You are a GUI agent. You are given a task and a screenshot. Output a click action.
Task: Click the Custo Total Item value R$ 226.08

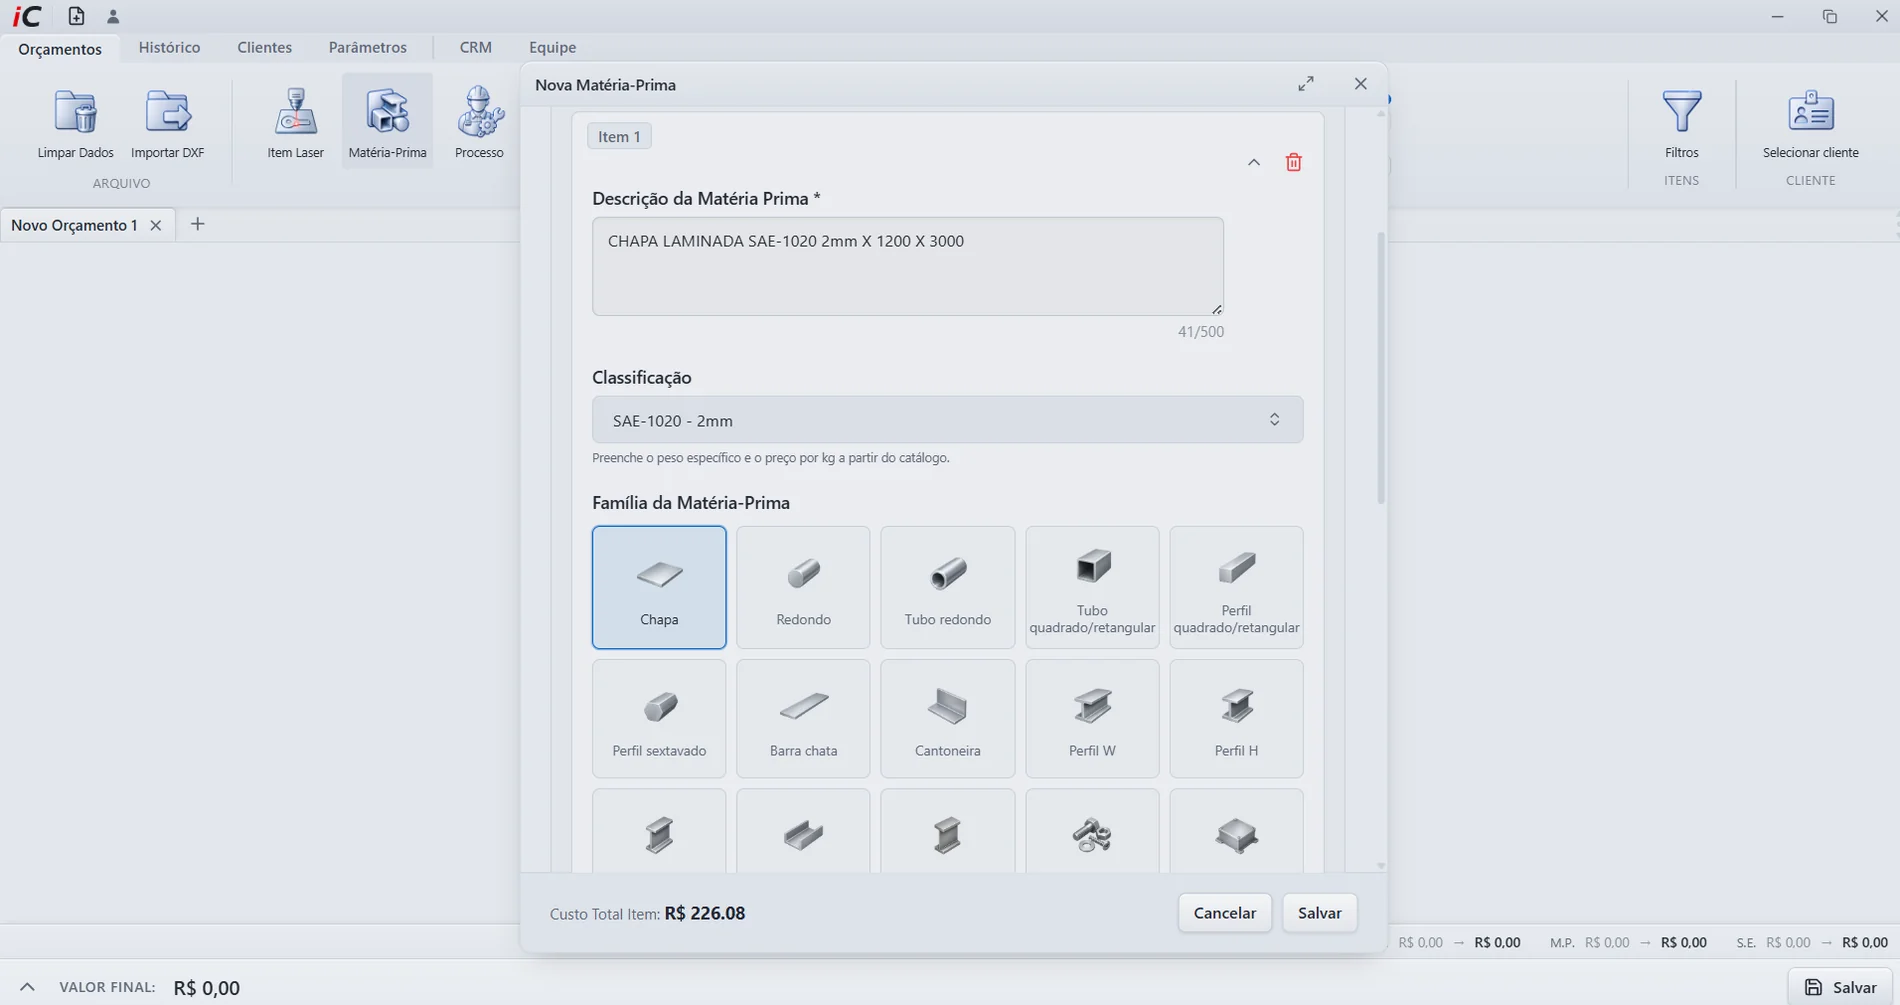704,913
